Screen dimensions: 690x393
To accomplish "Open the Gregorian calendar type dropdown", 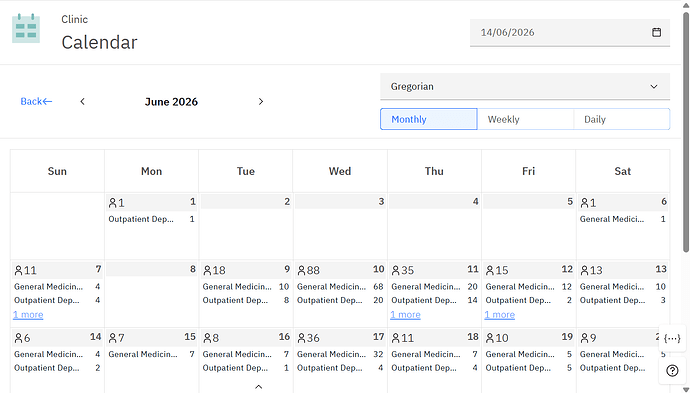I will (x=525, y=87).
